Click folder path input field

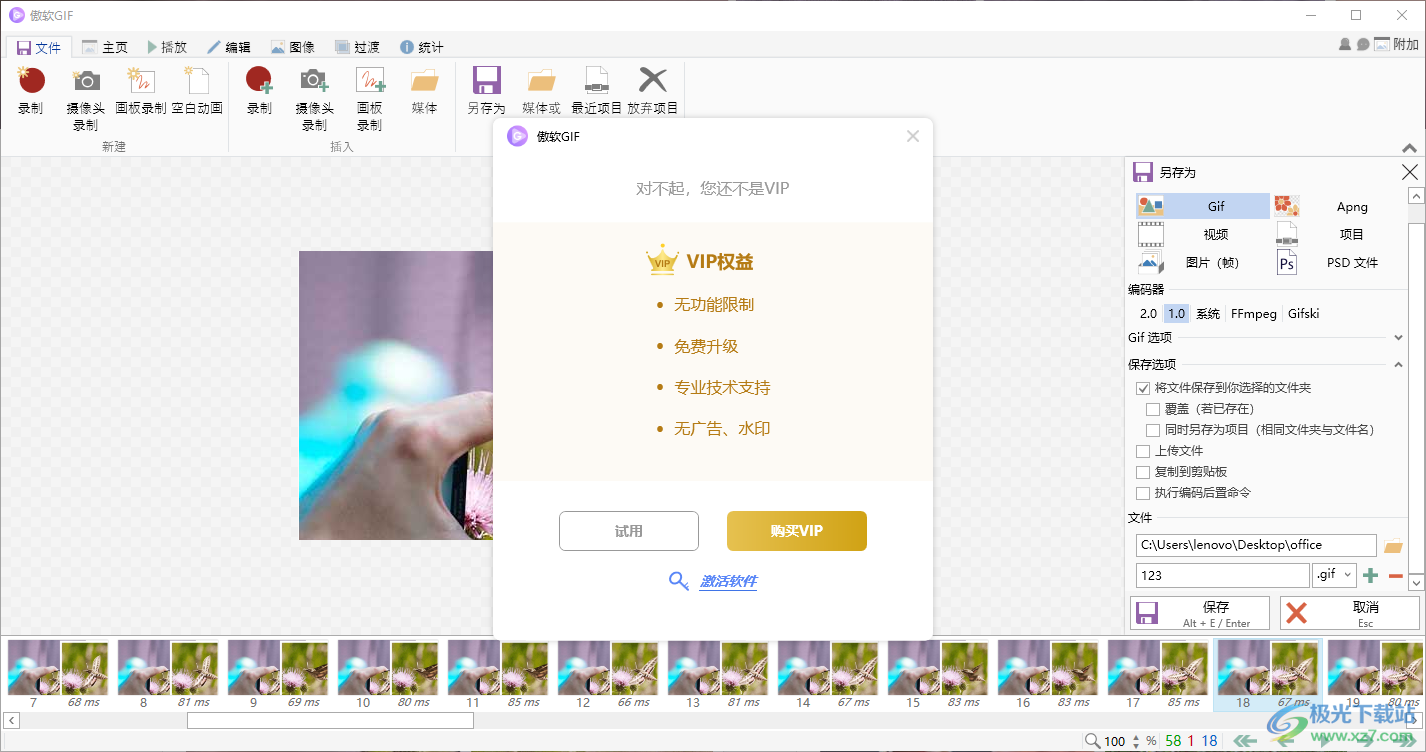(1256, 546)
